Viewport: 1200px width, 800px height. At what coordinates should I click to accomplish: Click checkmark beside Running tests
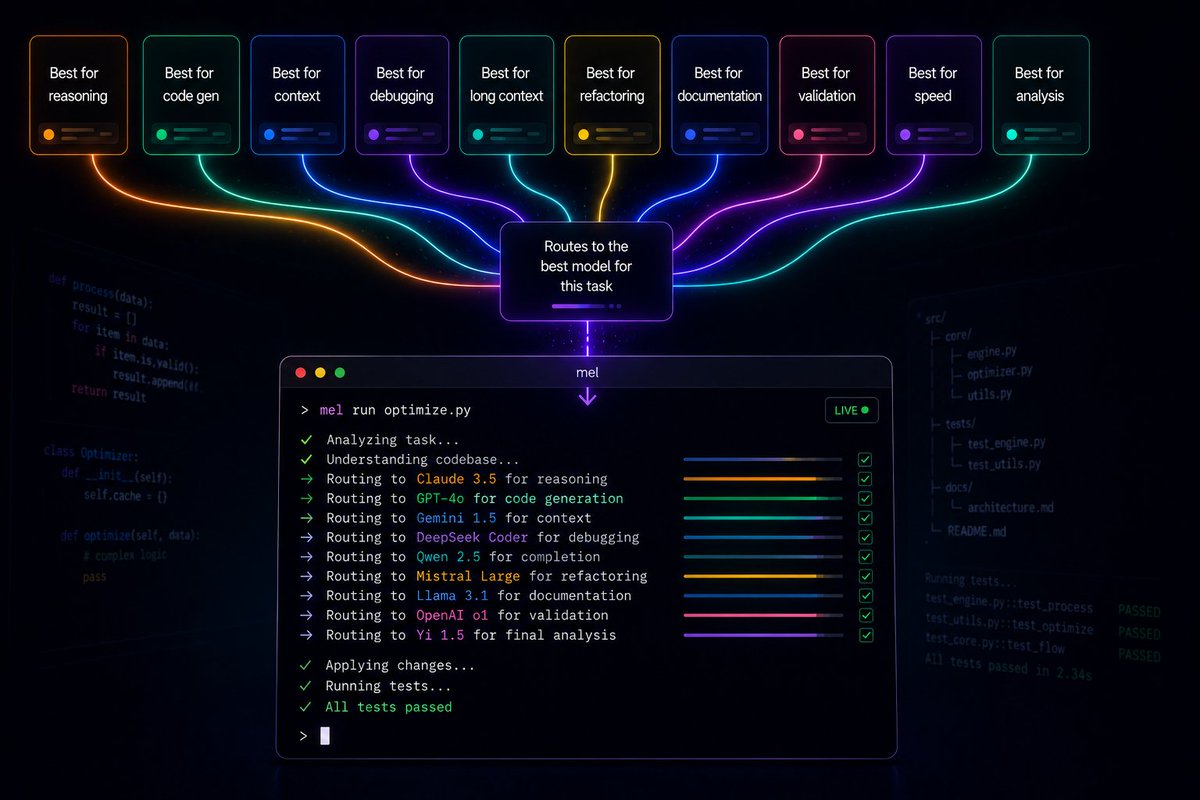point(306,686)
